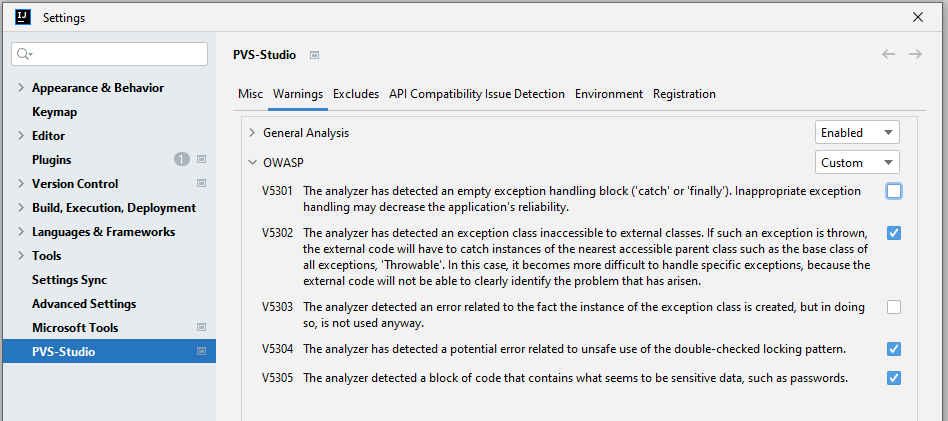Click the IntelliJ logo in the title bar
The height and width of the screenshot is (421, 948).
pos(21,17)
